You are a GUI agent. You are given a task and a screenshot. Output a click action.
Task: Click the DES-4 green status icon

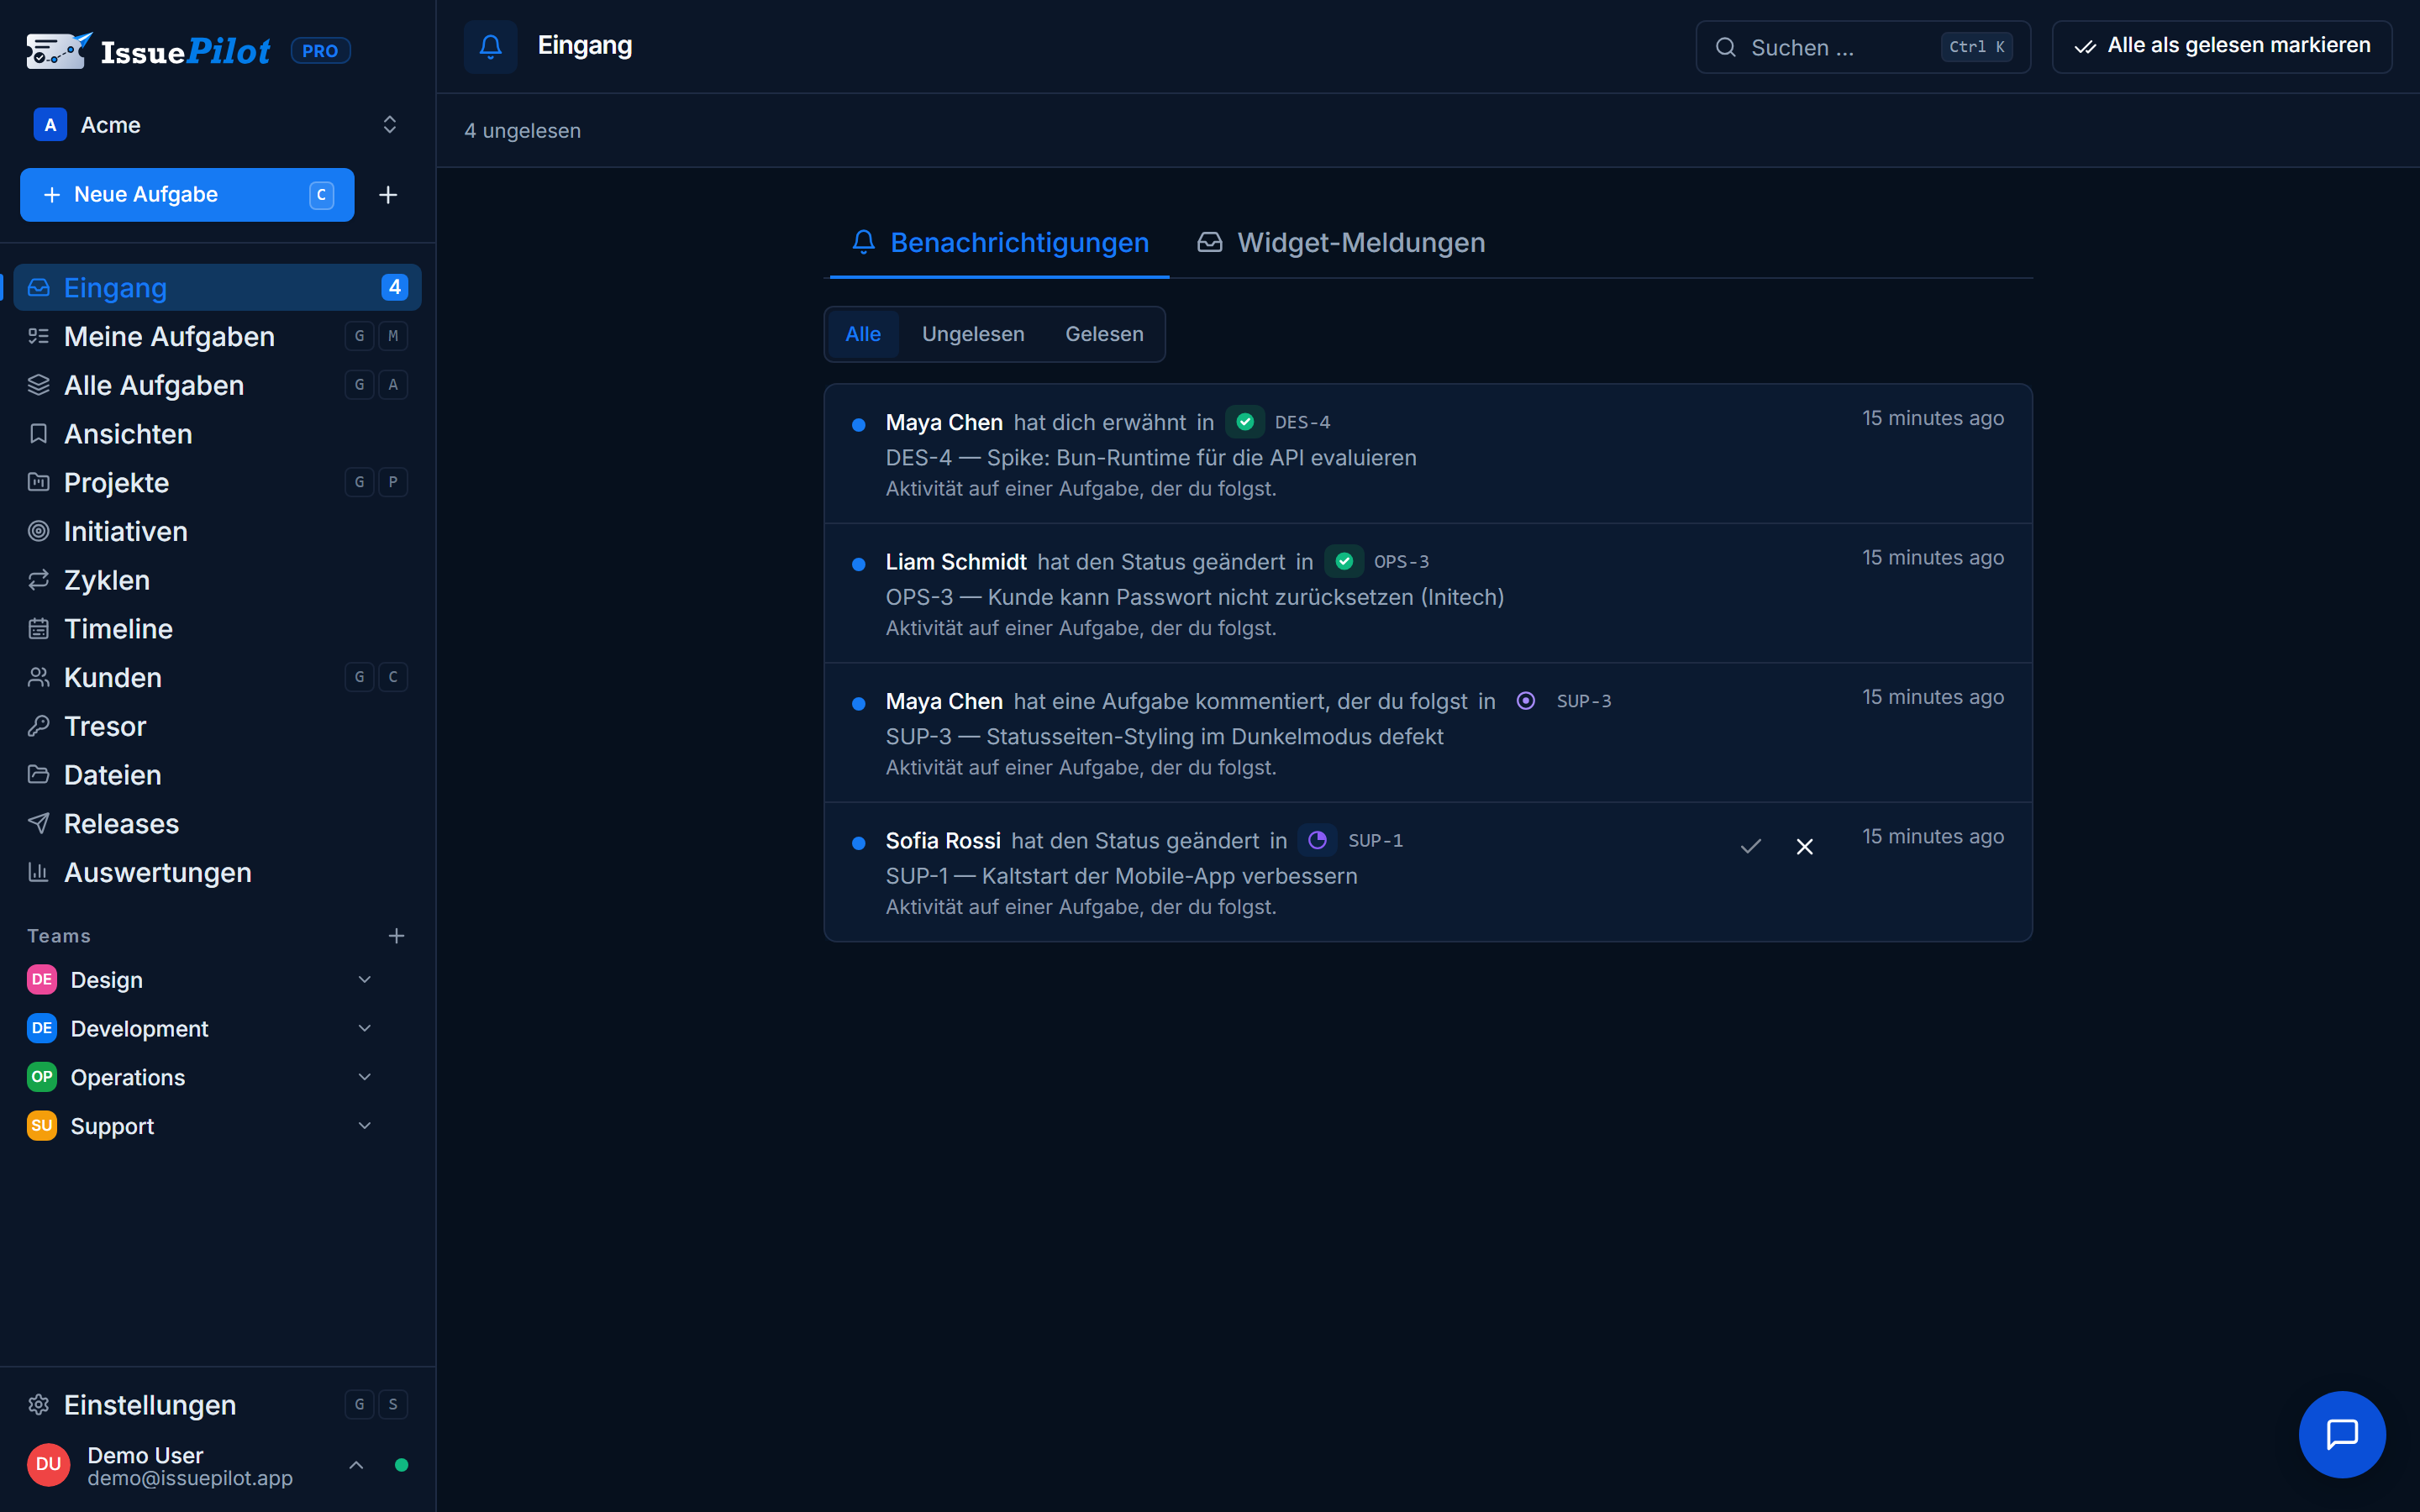pos(1245,422)
